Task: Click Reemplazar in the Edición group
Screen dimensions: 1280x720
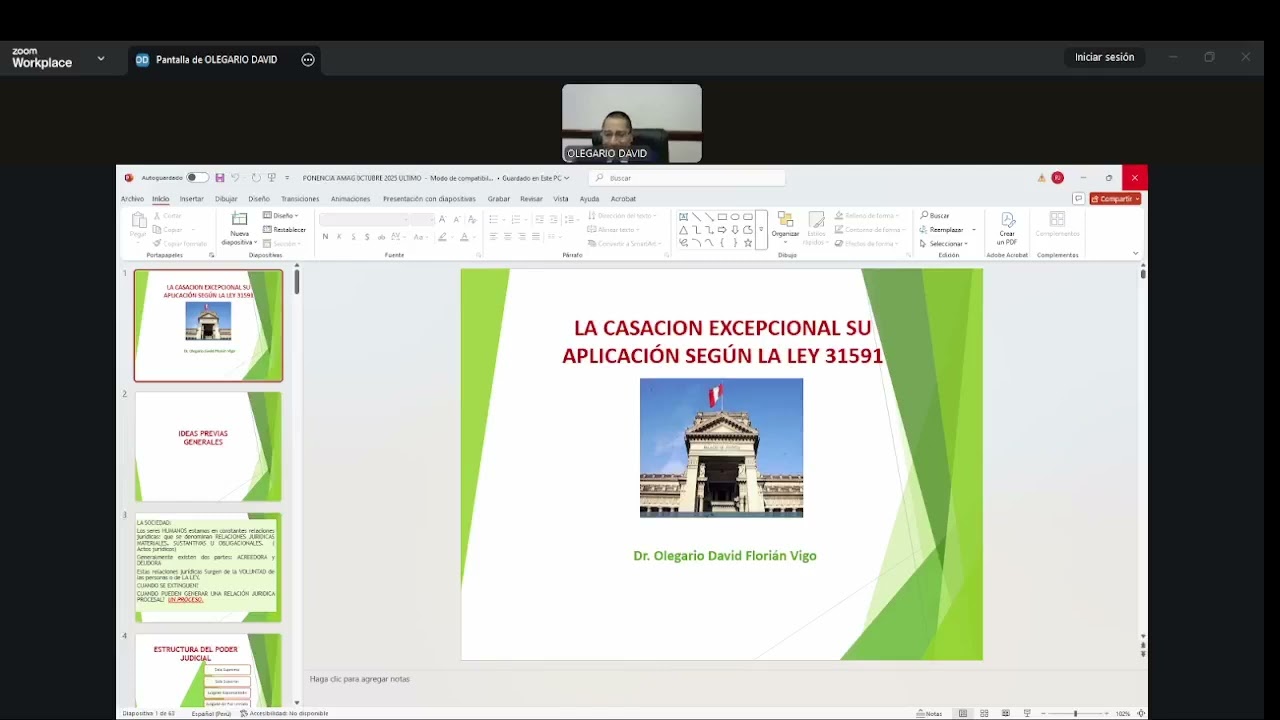Action: [x=942, y=230]
